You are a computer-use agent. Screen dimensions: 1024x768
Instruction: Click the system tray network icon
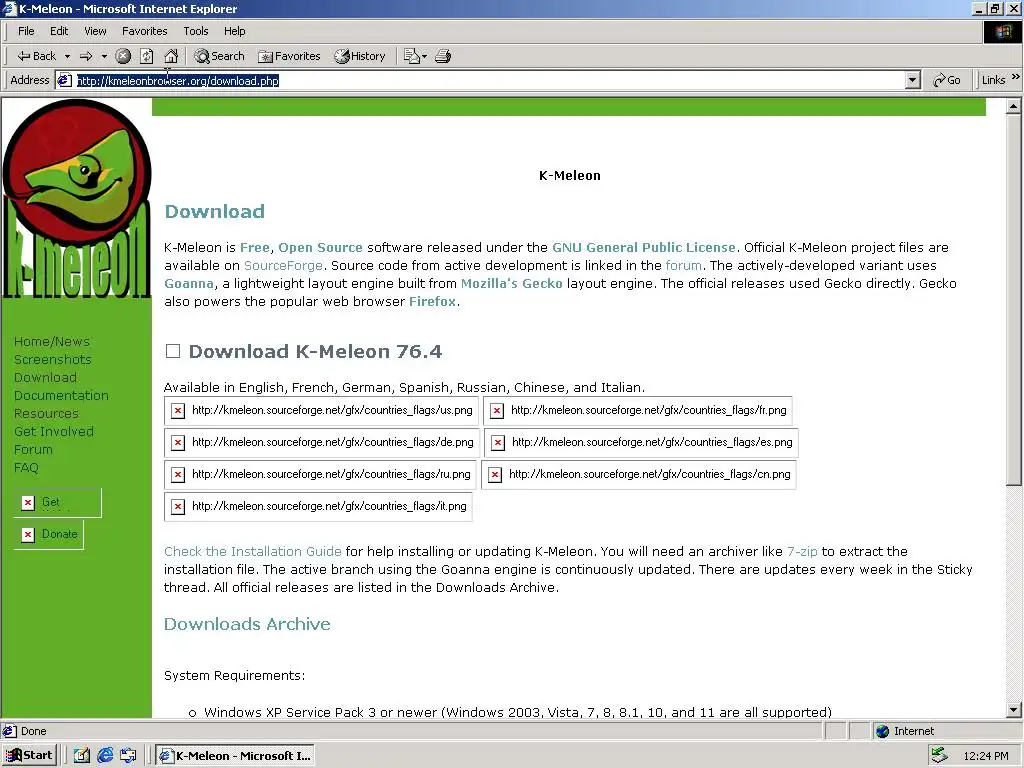tap(939, 756)
